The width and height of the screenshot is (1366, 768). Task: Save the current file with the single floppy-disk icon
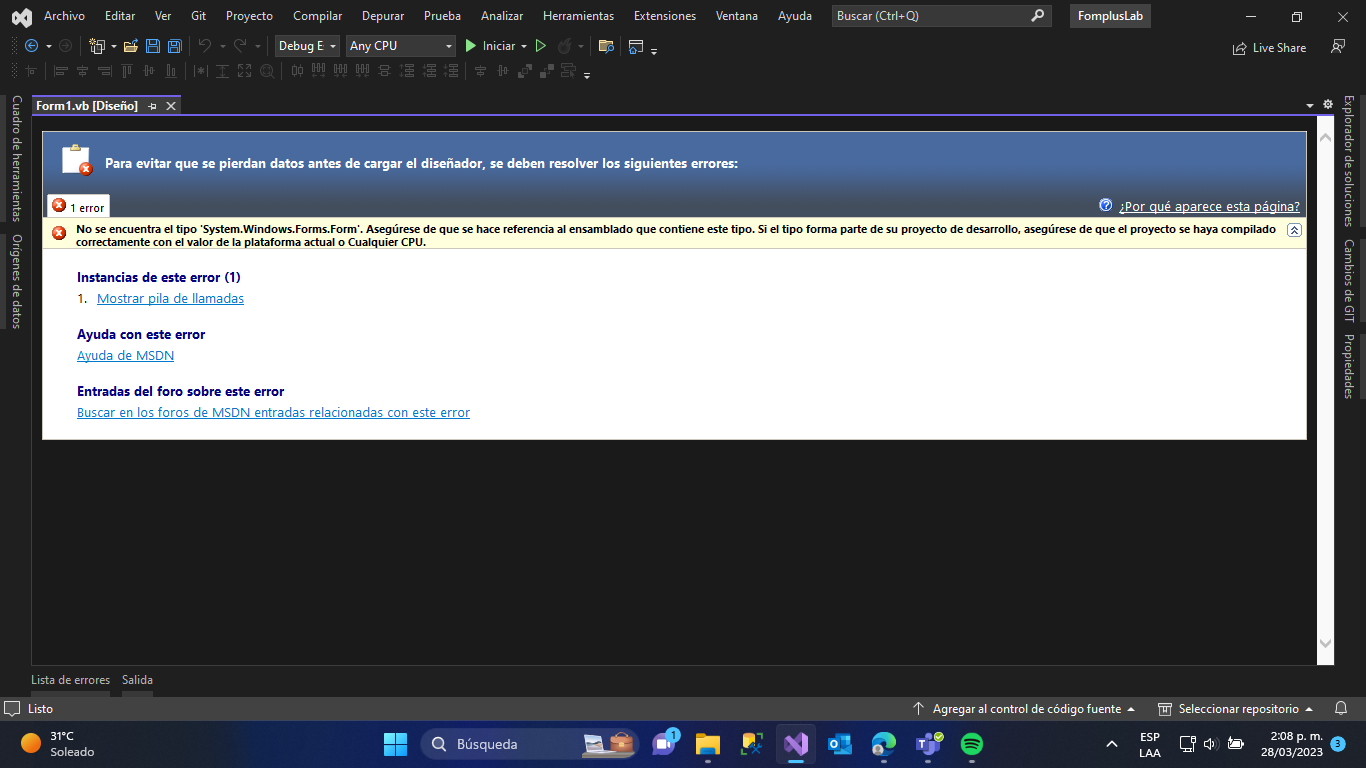[x=153, y=46]
